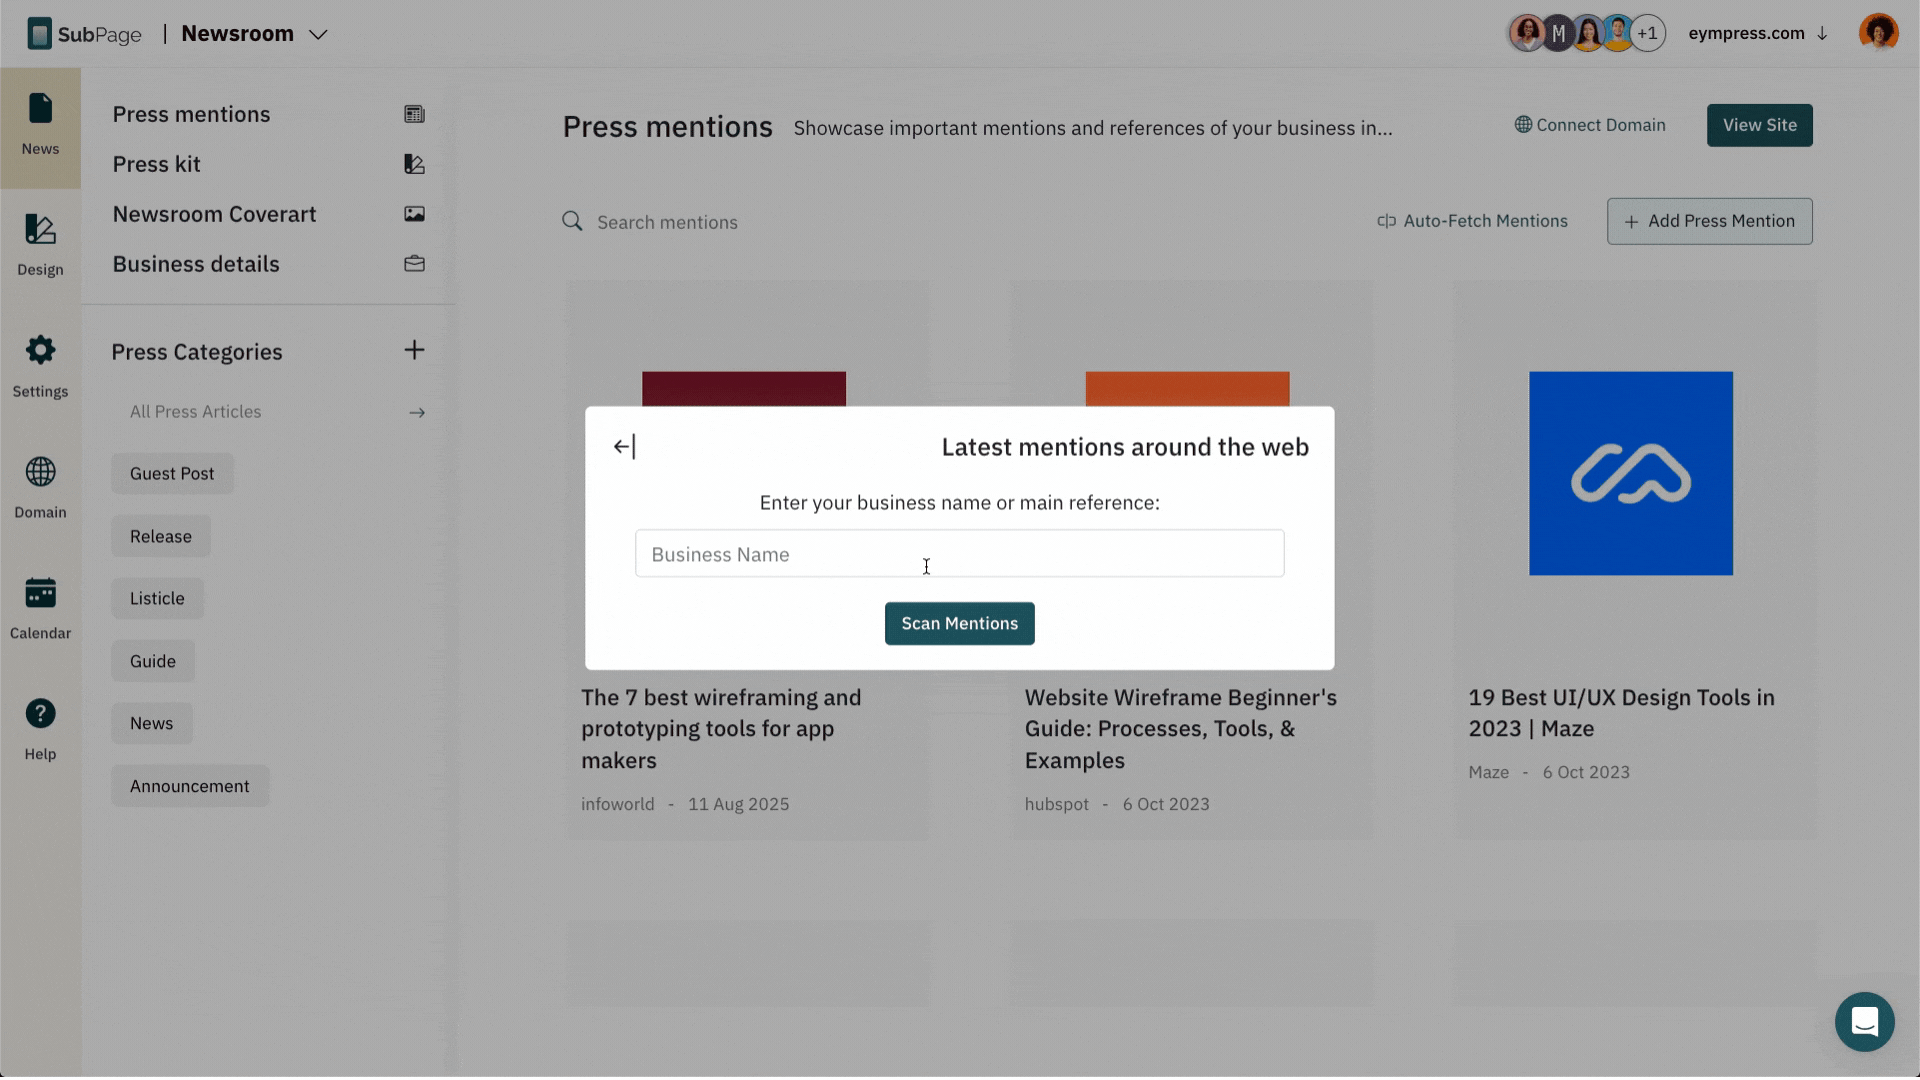Expand the Newsroom dropdown chevron
This screenshot has height=1080, width=1920.
point(318,34)
